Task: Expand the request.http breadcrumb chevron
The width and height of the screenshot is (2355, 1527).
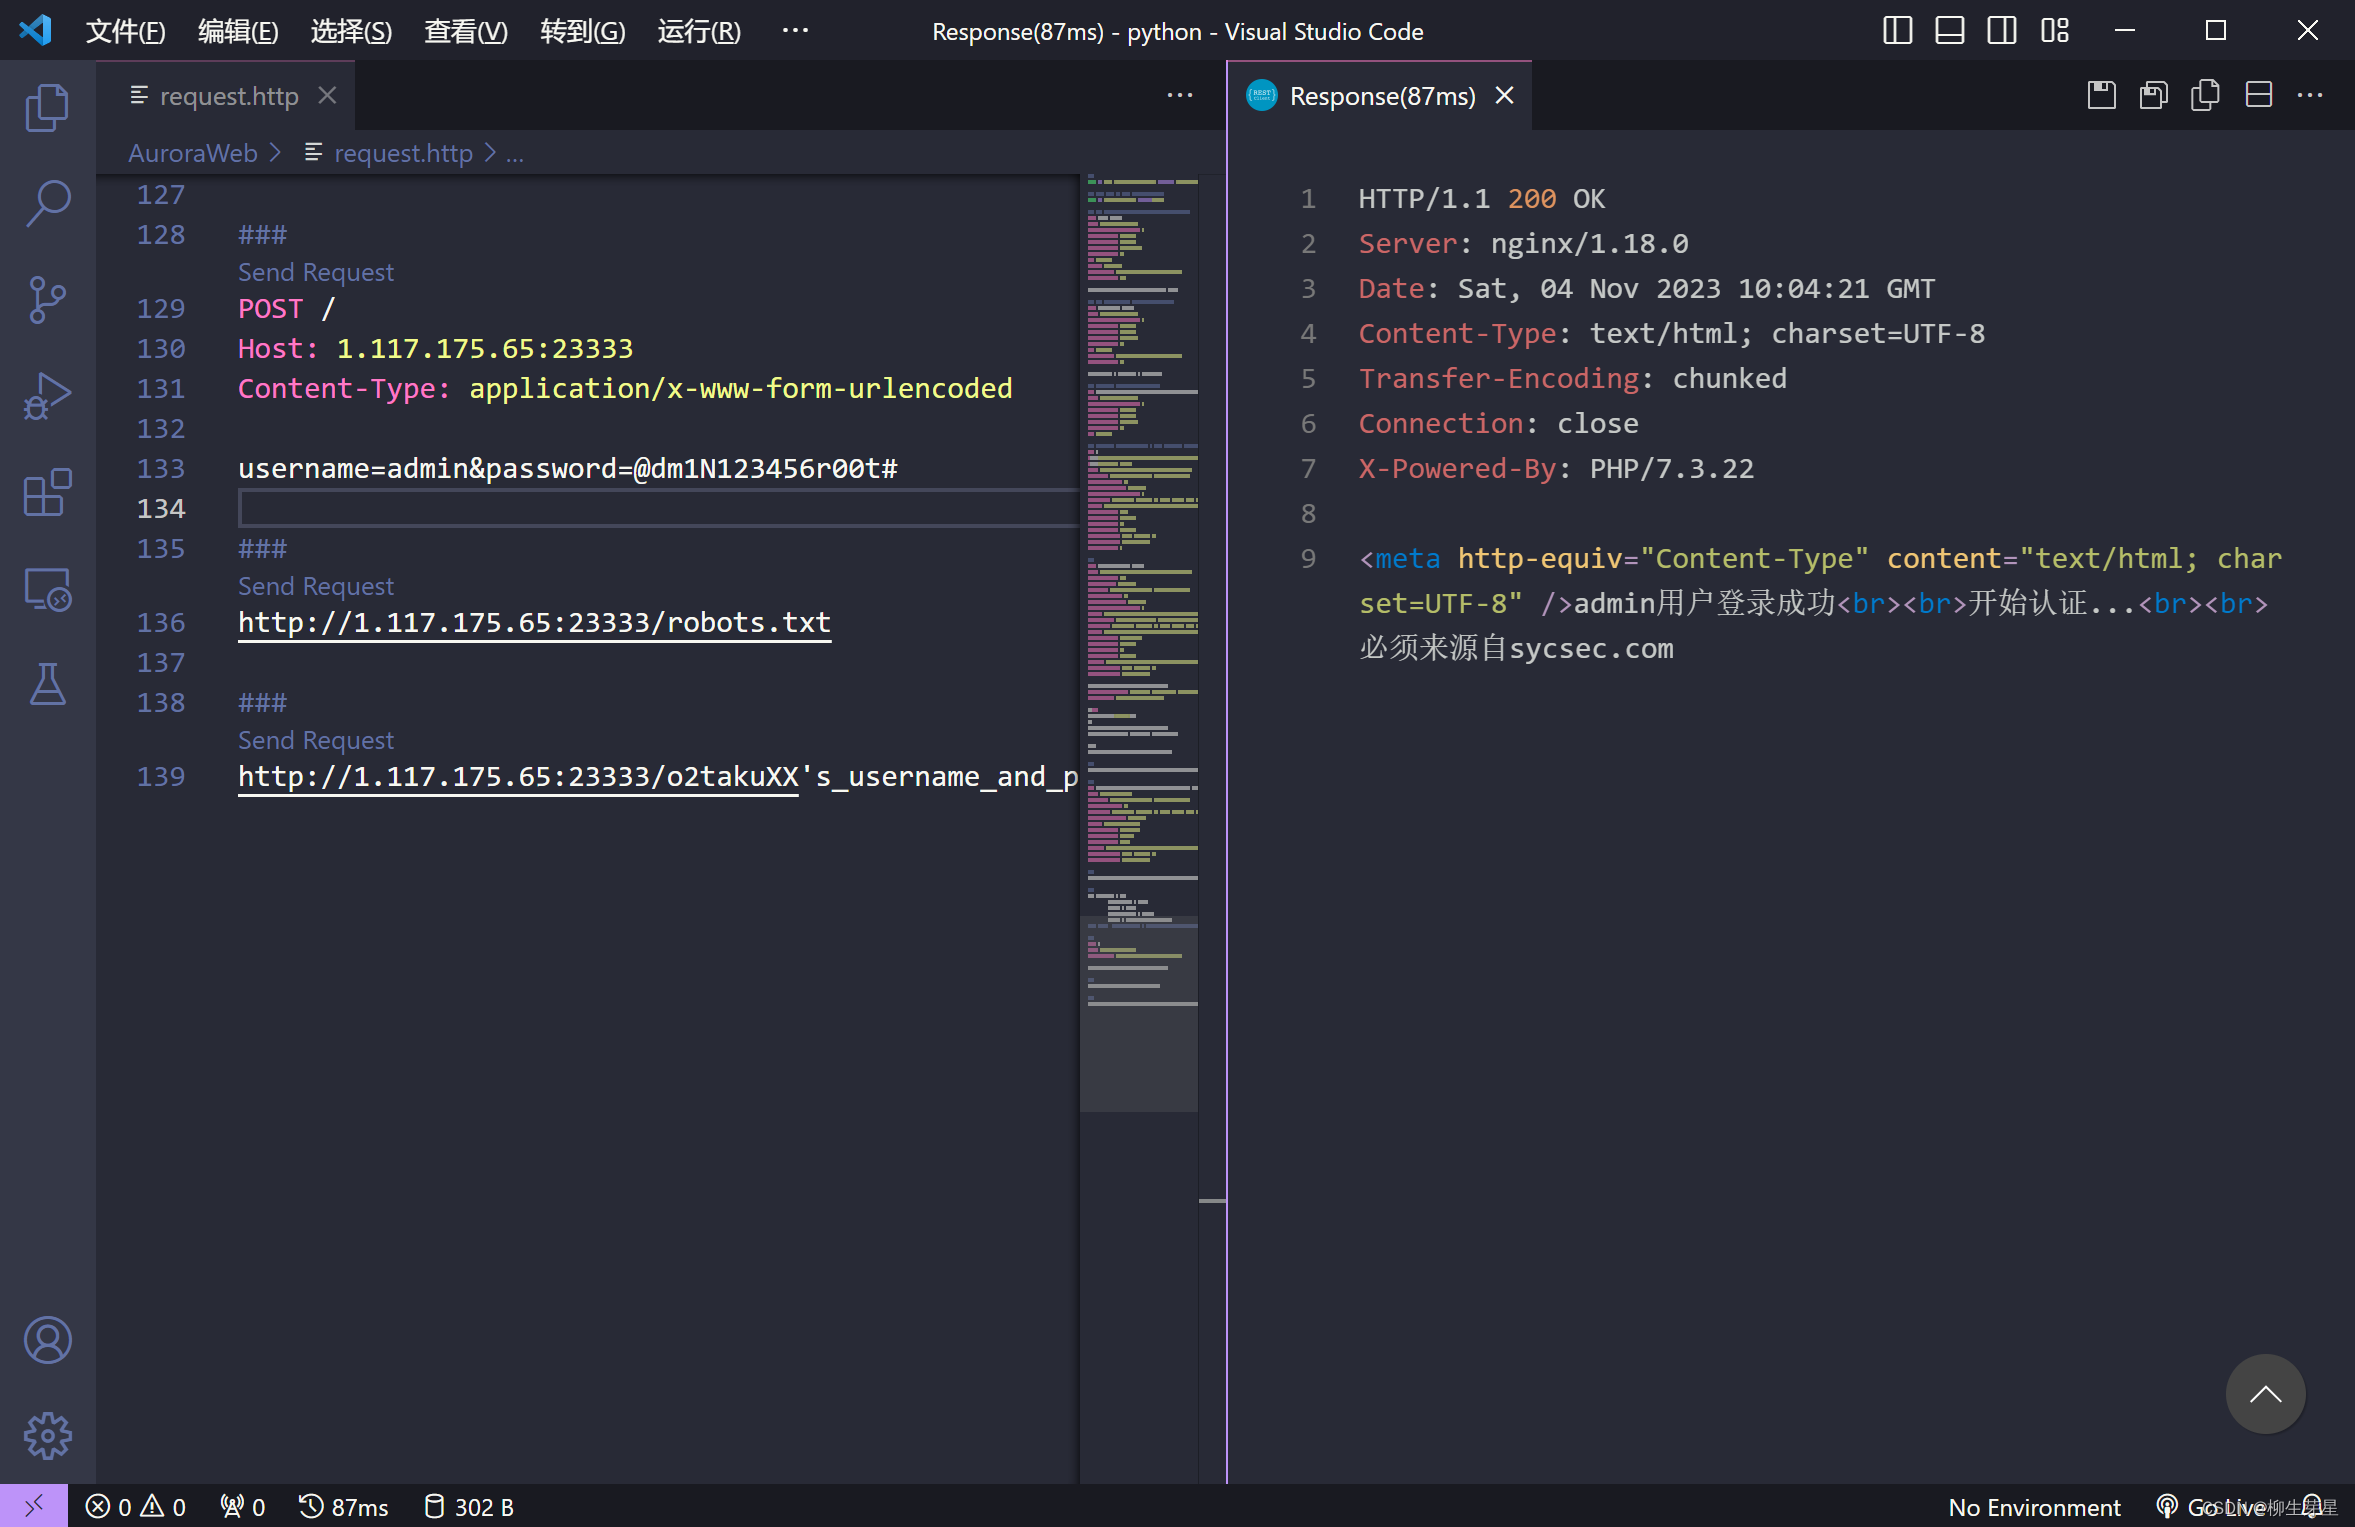Action: 490,153
